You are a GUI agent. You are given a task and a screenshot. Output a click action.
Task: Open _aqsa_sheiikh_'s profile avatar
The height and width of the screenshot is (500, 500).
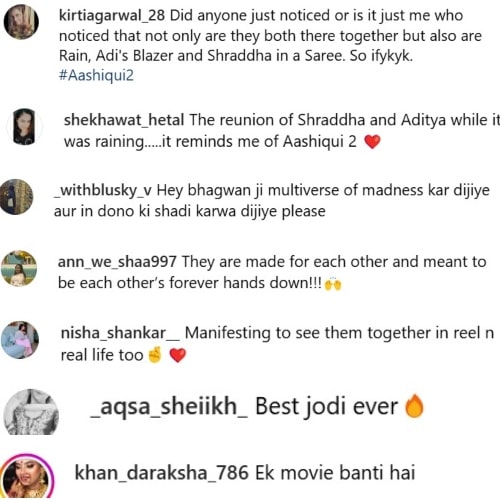31,412
